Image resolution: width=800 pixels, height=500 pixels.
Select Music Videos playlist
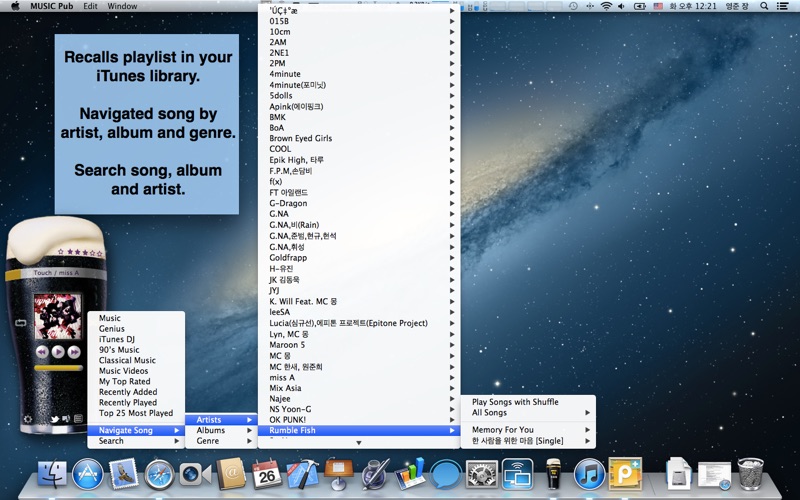coord(136,371)
